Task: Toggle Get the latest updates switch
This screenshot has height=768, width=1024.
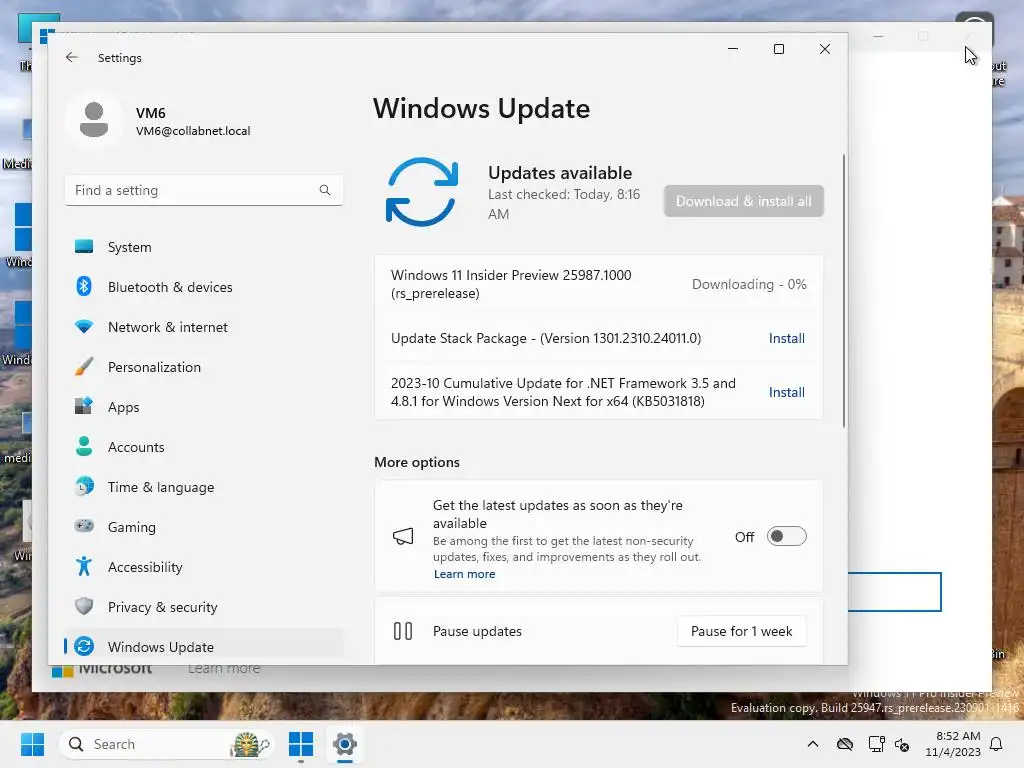Action: coord(786,537)
